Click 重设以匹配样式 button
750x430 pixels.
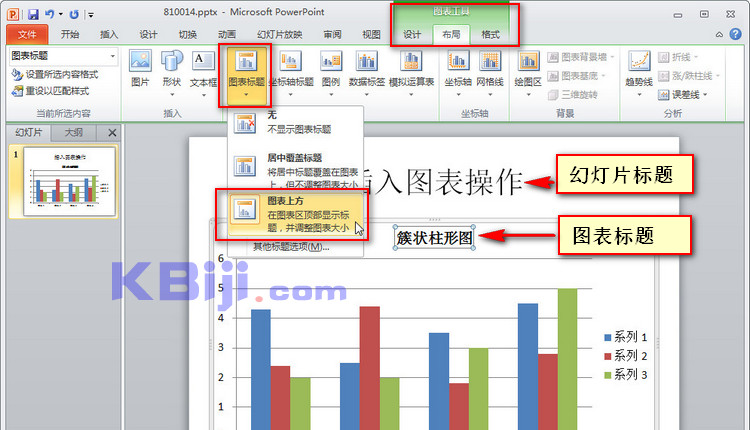[x=51, y=91]
